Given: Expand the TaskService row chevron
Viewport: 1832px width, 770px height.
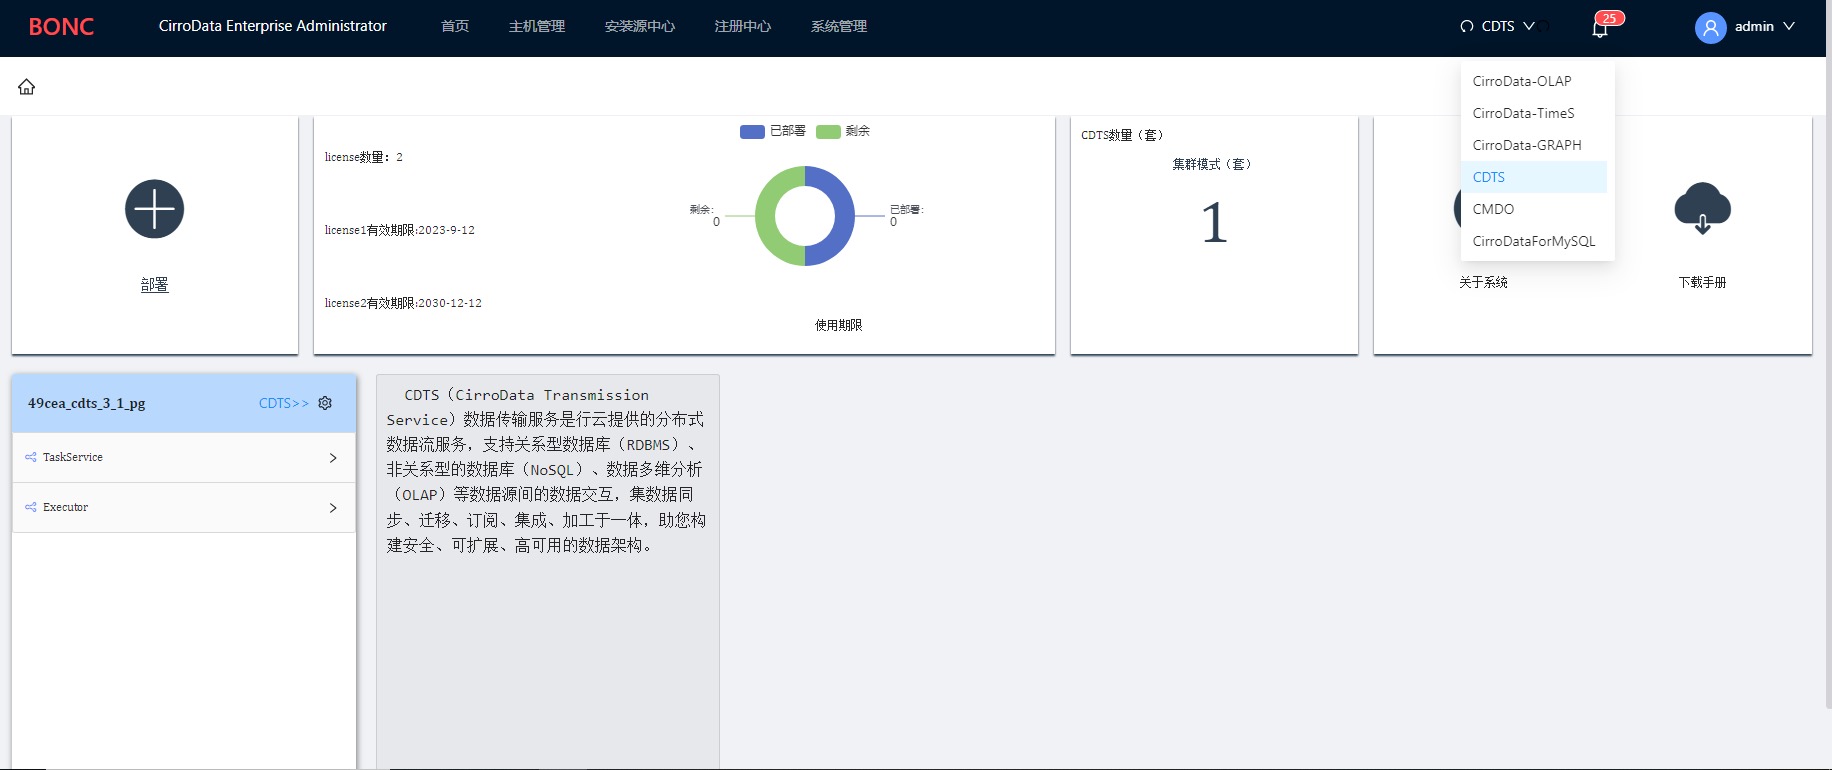Looking at the screenshot, I should [333, 458].
